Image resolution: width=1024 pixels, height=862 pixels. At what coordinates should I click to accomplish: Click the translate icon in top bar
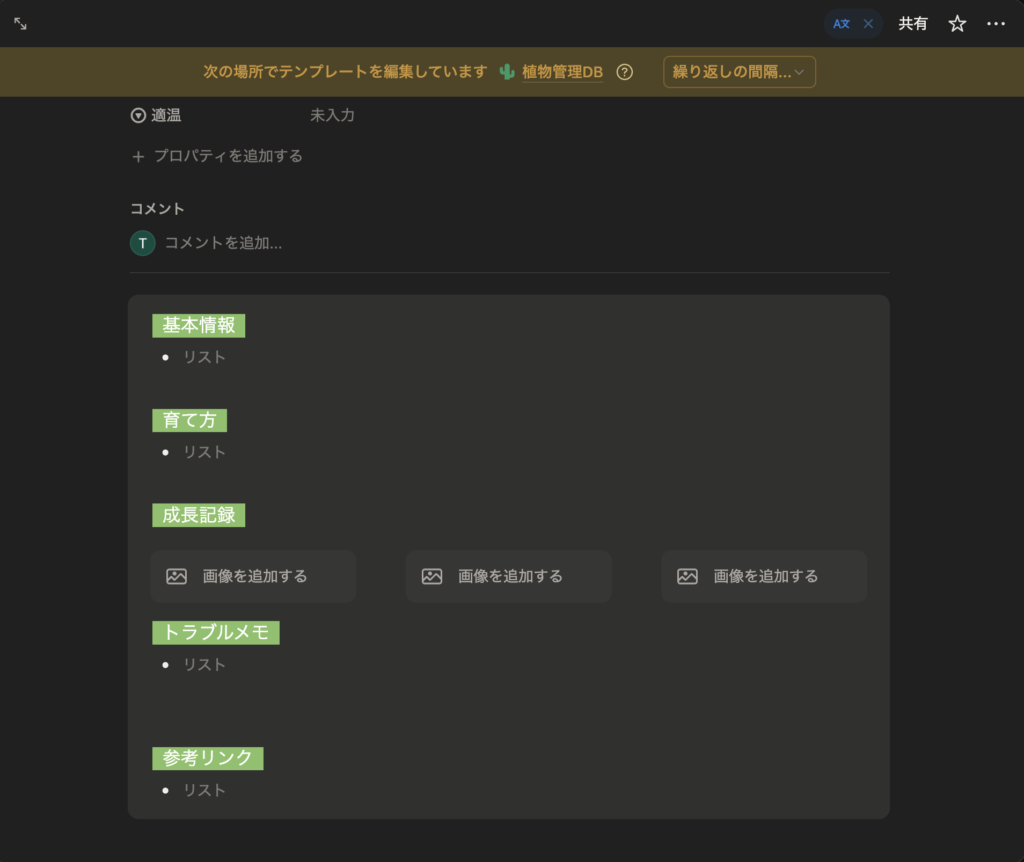point(841,24)
